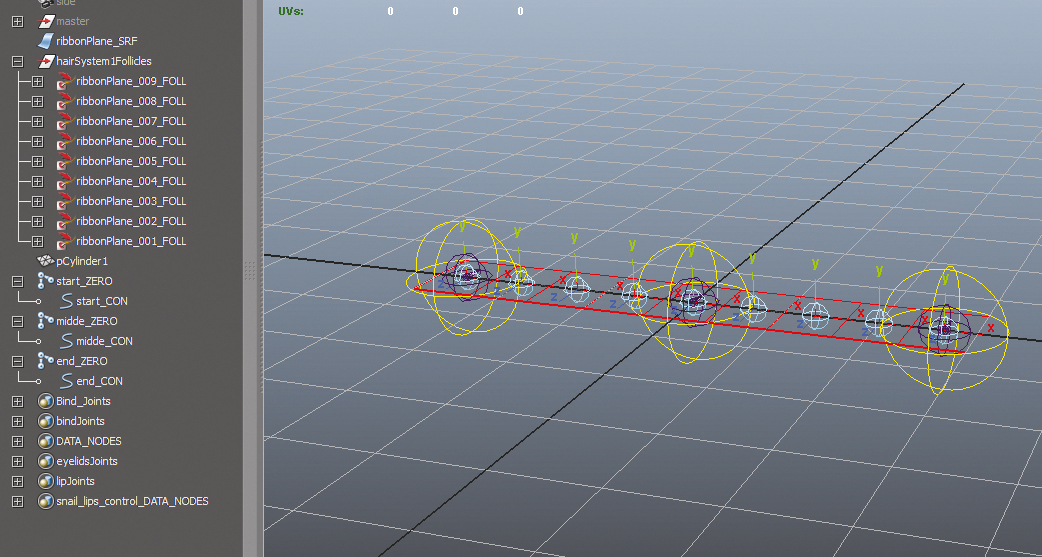Expand ribbonPlane_008_FOLL node
This screenshot has width=1042, height=557.
[38, 101]
